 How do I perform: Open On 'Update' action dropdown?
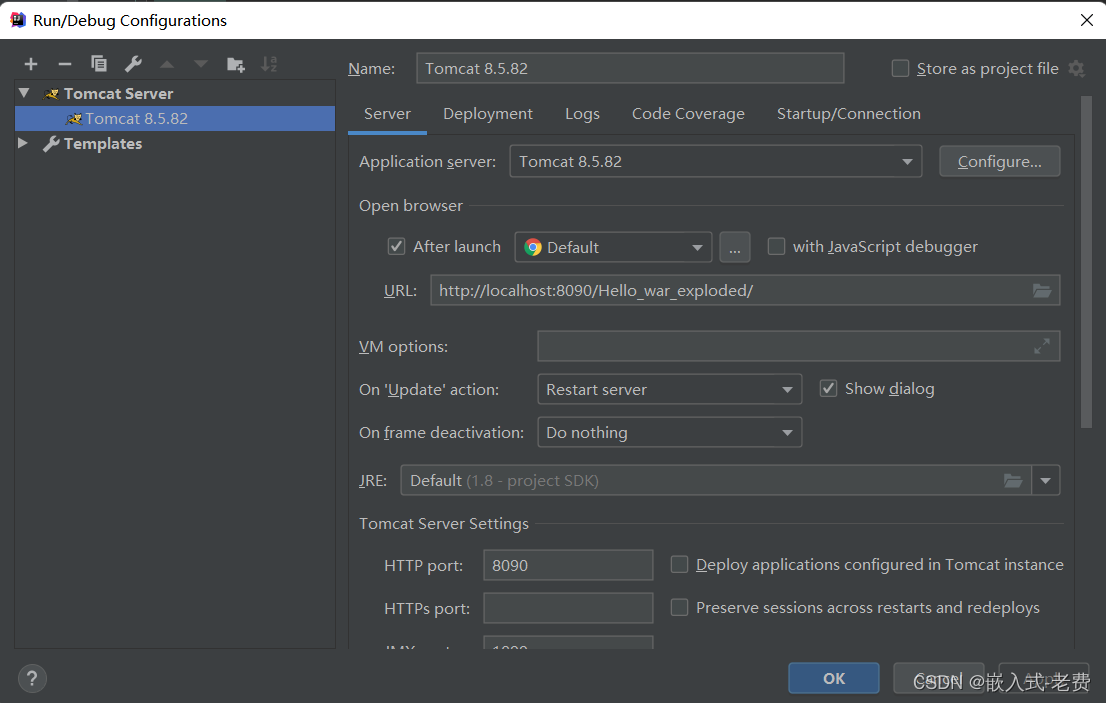[x=789, y=389]
